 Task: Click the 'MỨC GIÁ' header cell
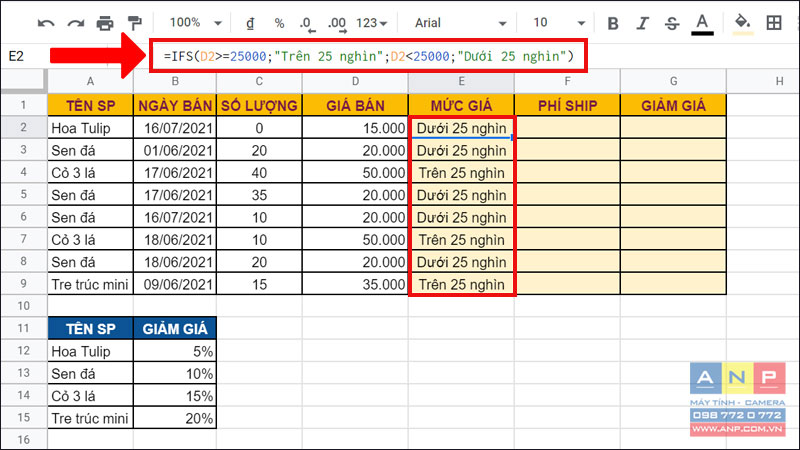point(461,106)
